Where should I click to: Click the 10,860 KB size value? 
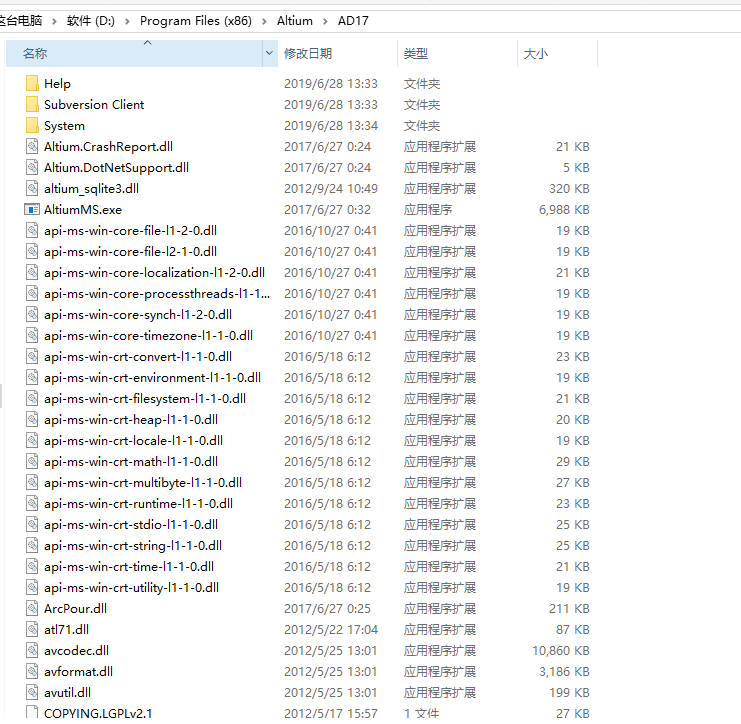[x=561, y=650]
